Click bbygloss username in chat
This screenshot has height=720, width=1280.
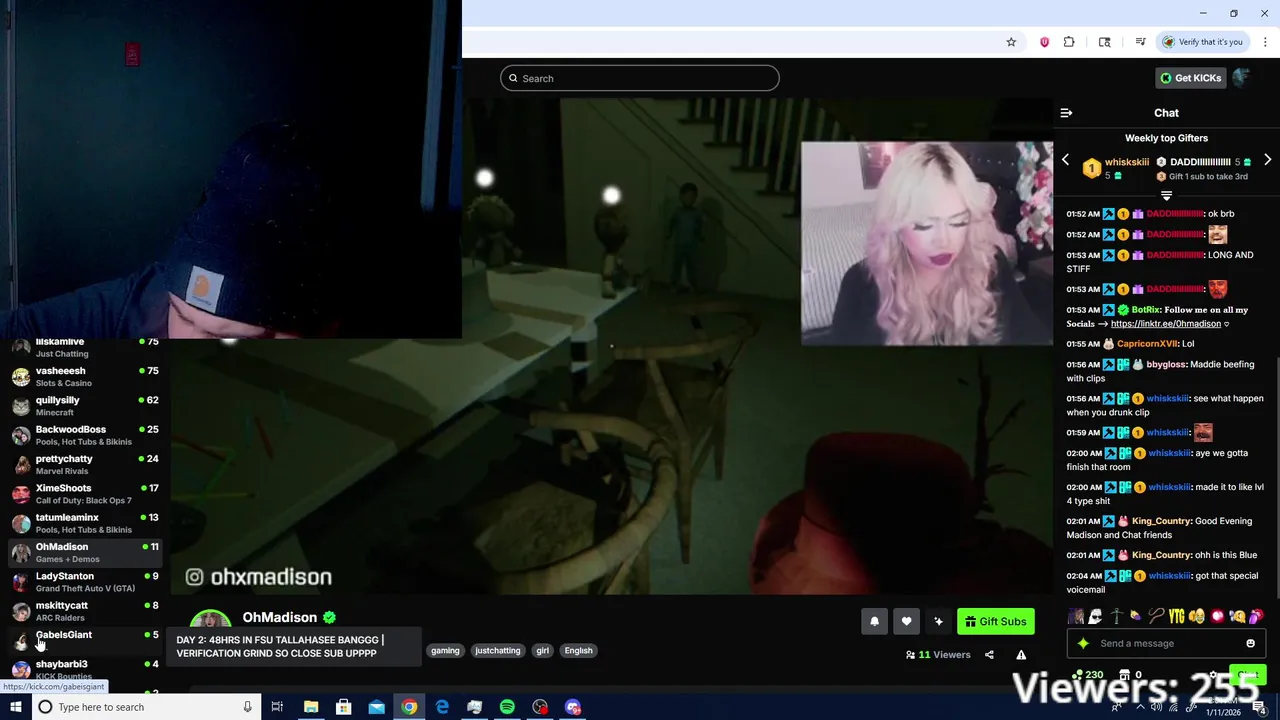click(1168, 365)
